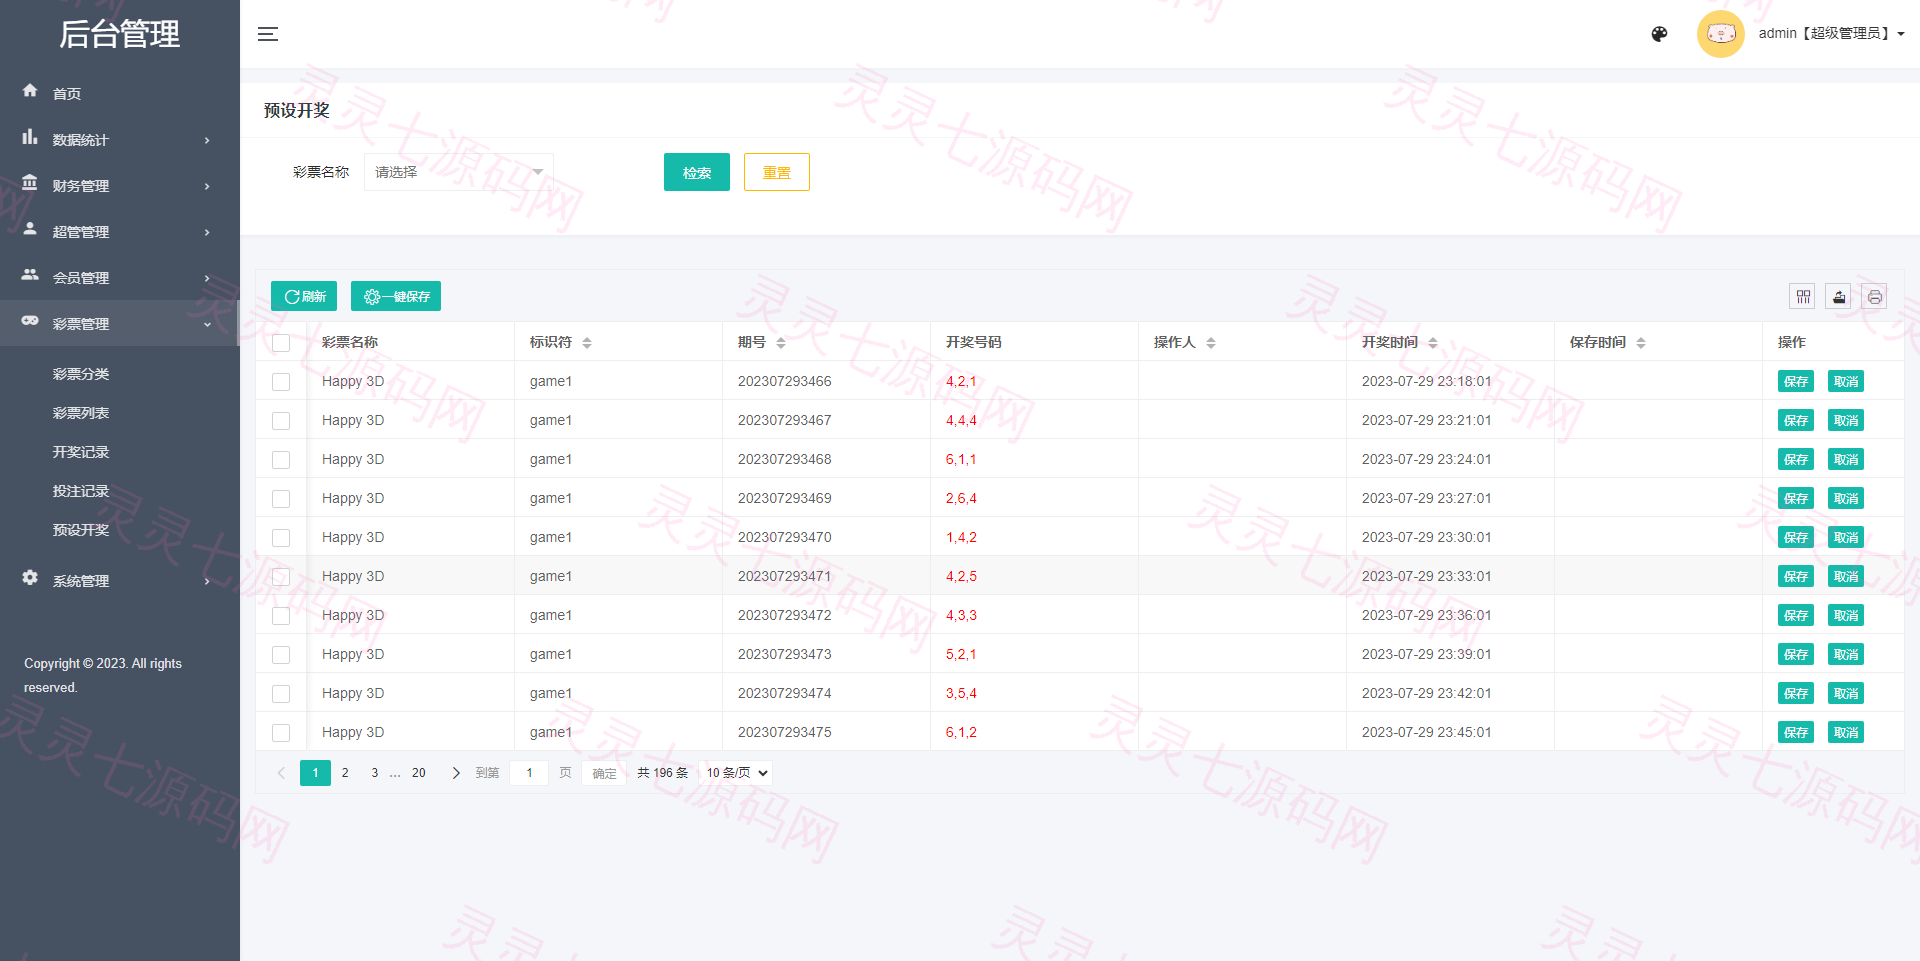1920x961 pixels.
Task: Open the 10 条/页 page size dropdown
Action: point(737,773)
